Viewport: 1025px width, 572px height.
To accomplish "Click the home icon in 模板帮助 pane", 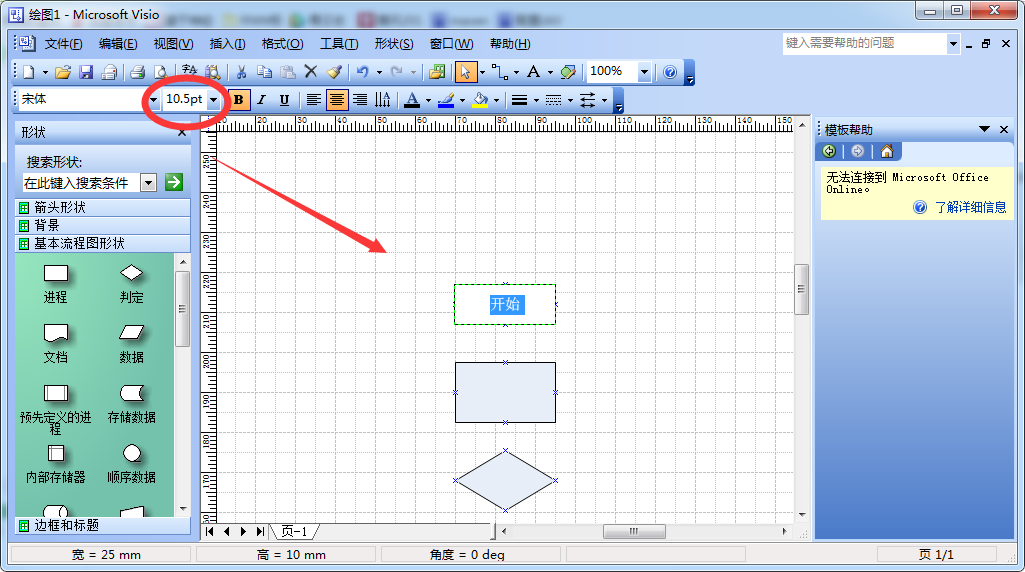I will coord(886,151).
